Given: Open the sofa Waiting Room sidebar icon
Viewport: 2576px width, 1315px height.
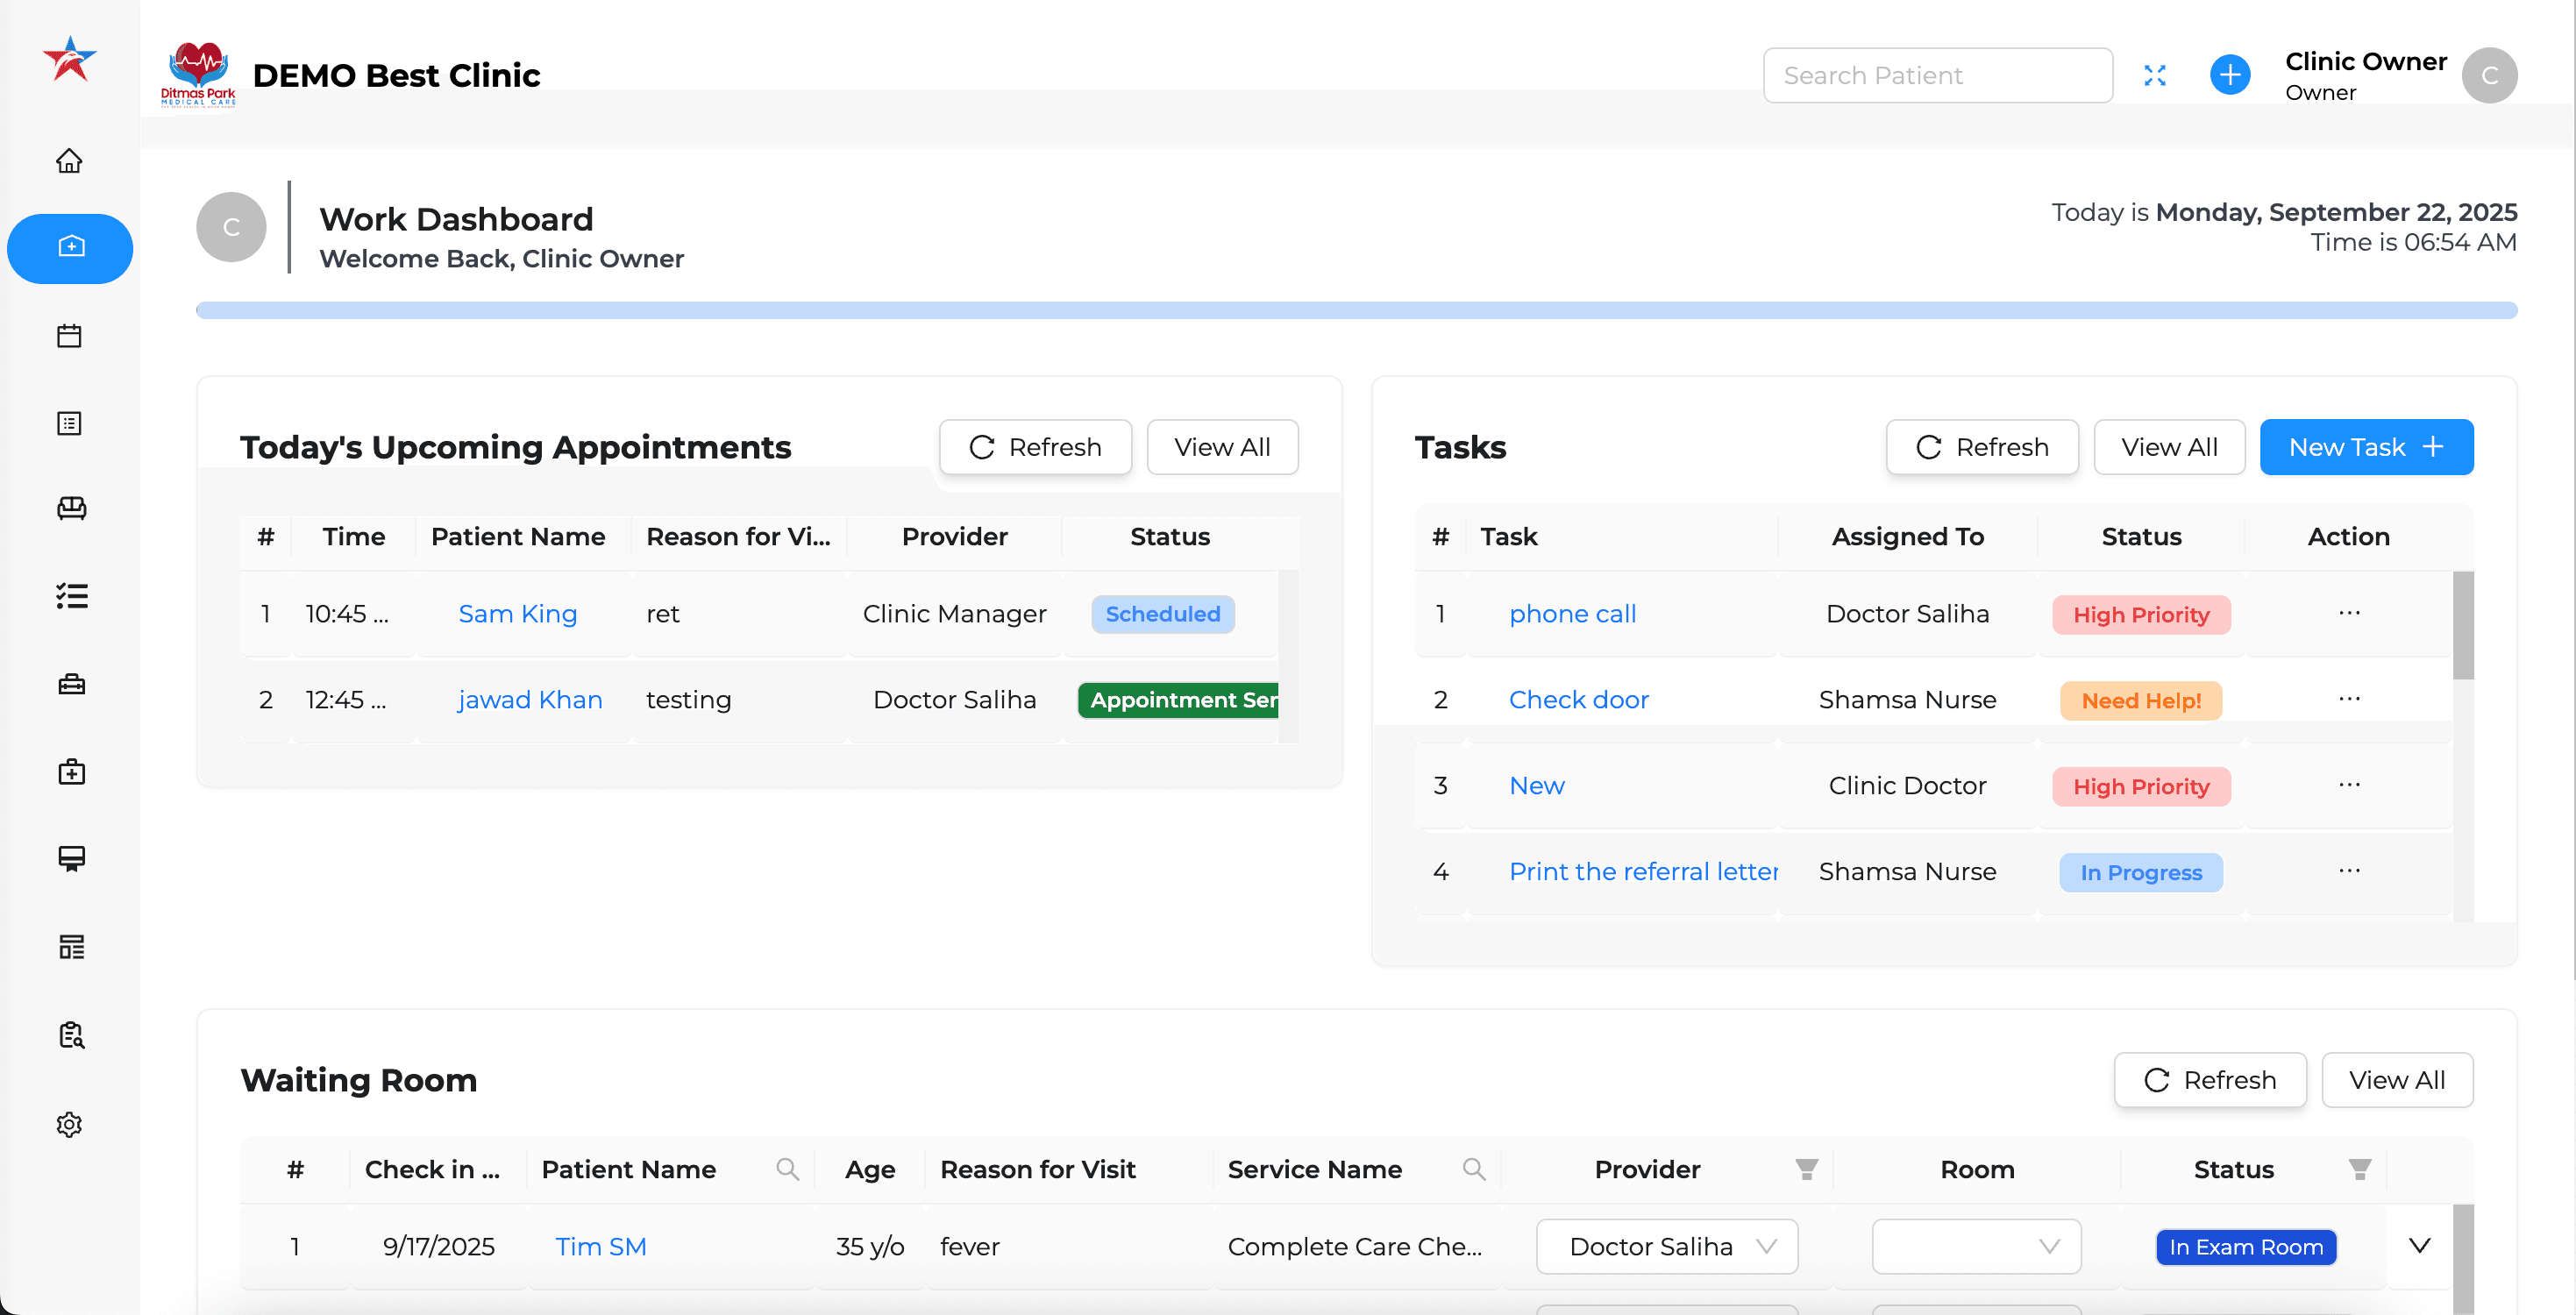Looking at the screenshot, I should point(70,509).
